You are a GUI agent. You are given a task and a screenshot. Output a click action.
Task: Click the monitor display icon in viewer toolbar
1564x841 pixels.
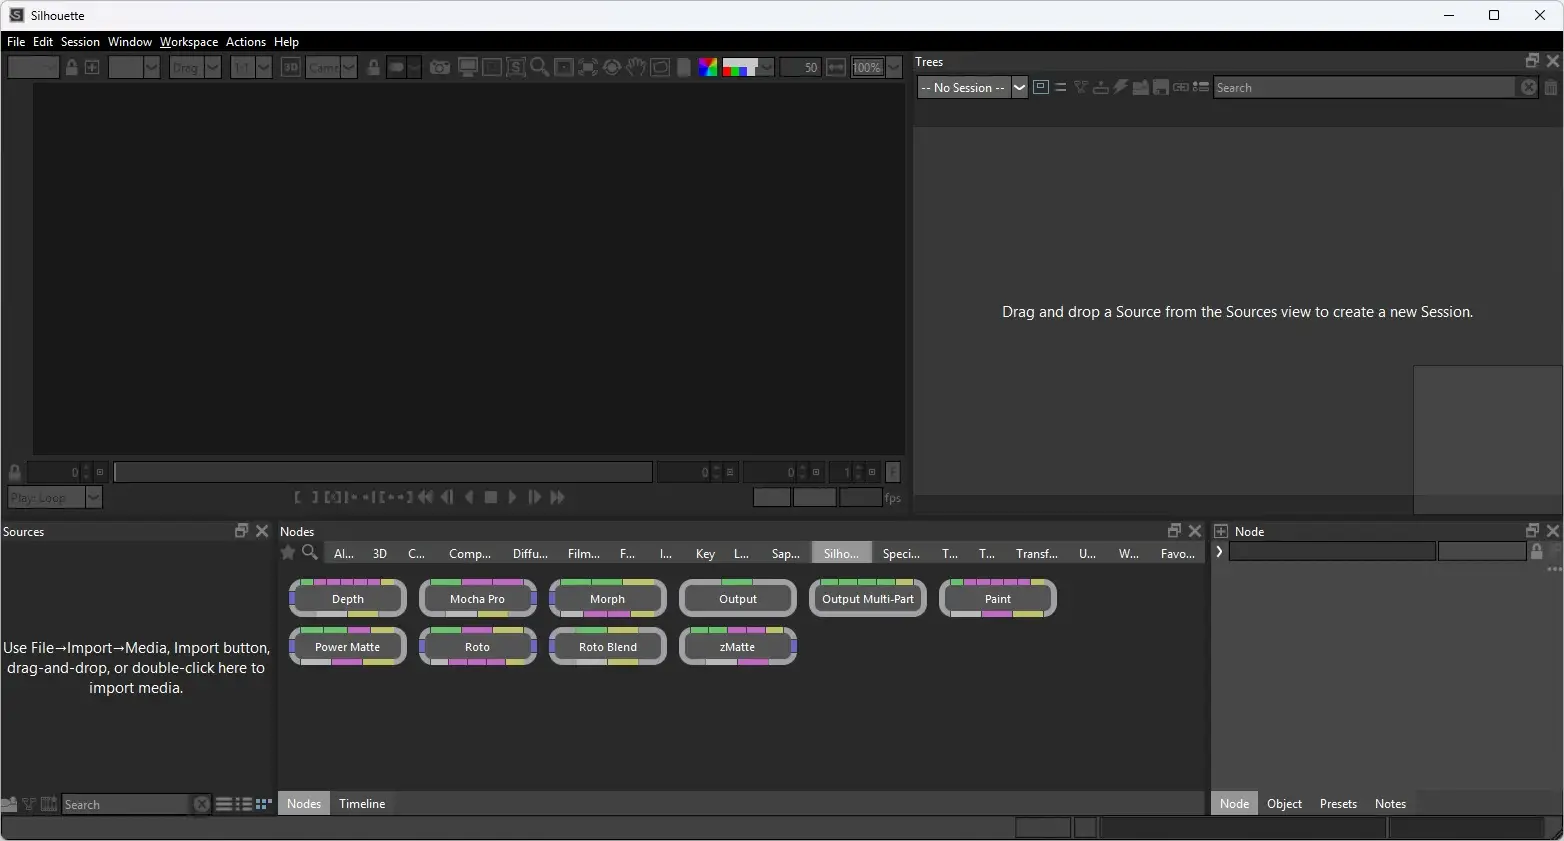coord(467,67)
